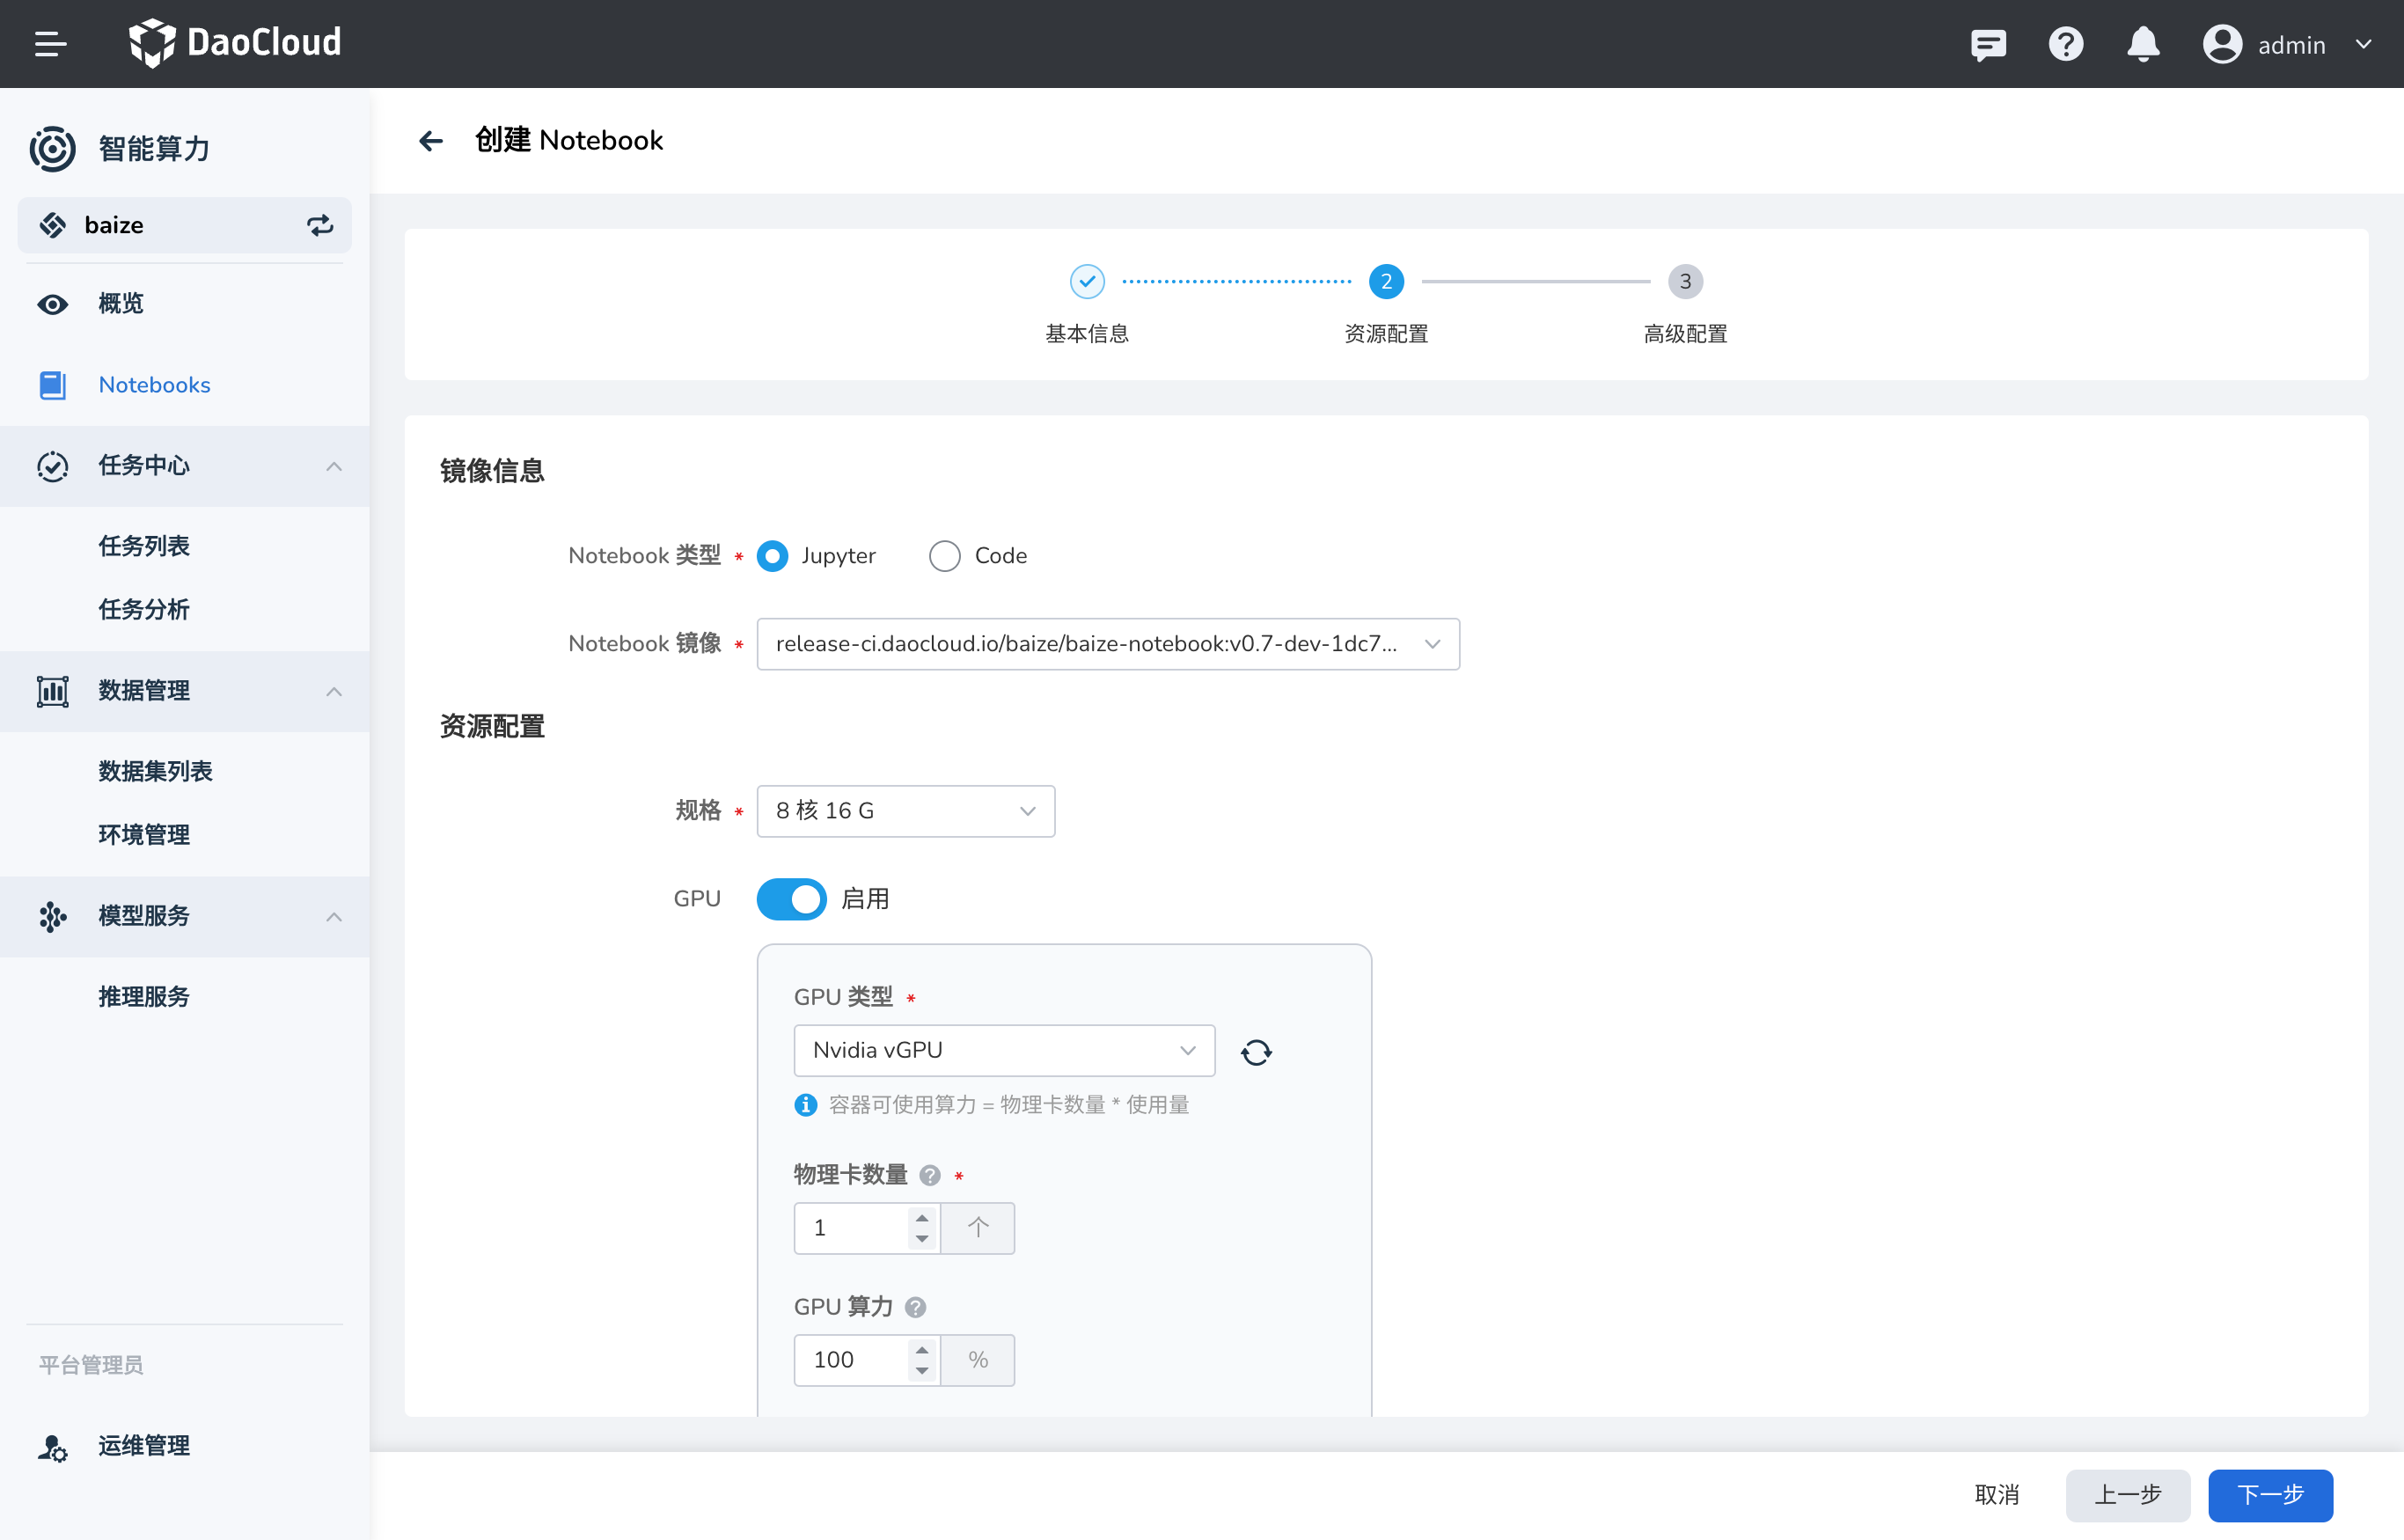Select the Jupyter notebook type
2404x1540 pixels.
click(772, 556)
